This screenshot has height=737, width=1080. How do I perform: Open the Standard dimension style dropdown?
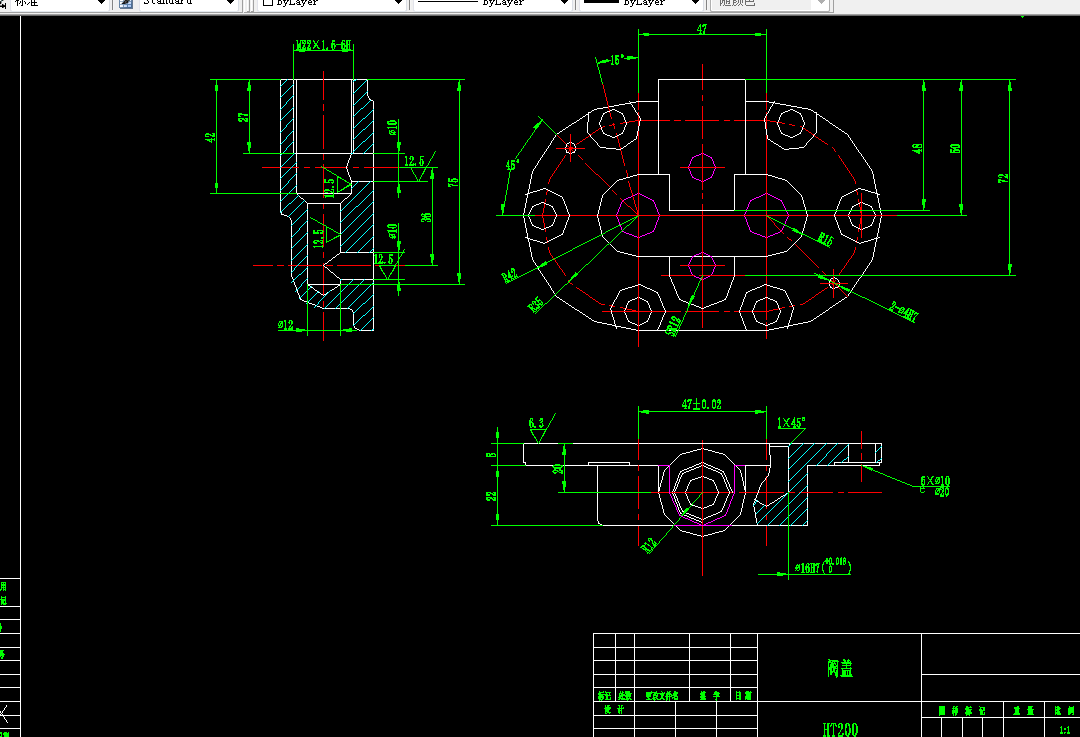click(x=188, y=3)
